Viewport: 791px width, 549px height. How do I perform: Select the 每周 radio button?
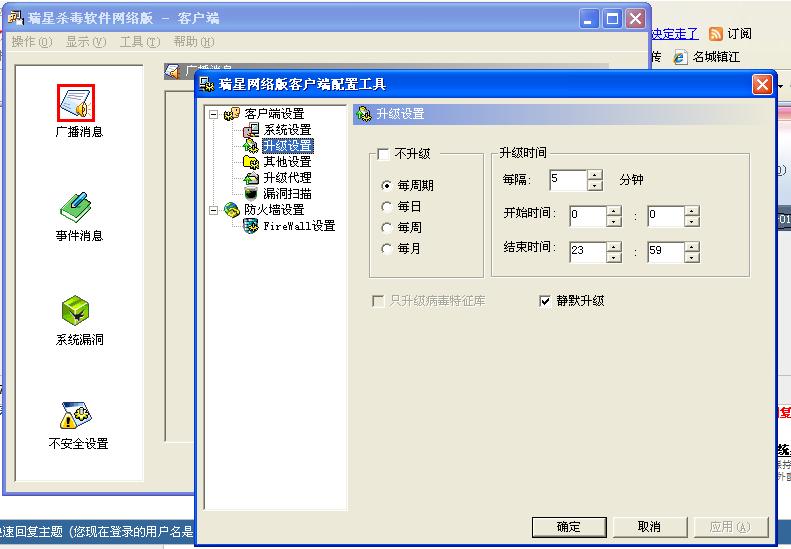click(386, 228)
